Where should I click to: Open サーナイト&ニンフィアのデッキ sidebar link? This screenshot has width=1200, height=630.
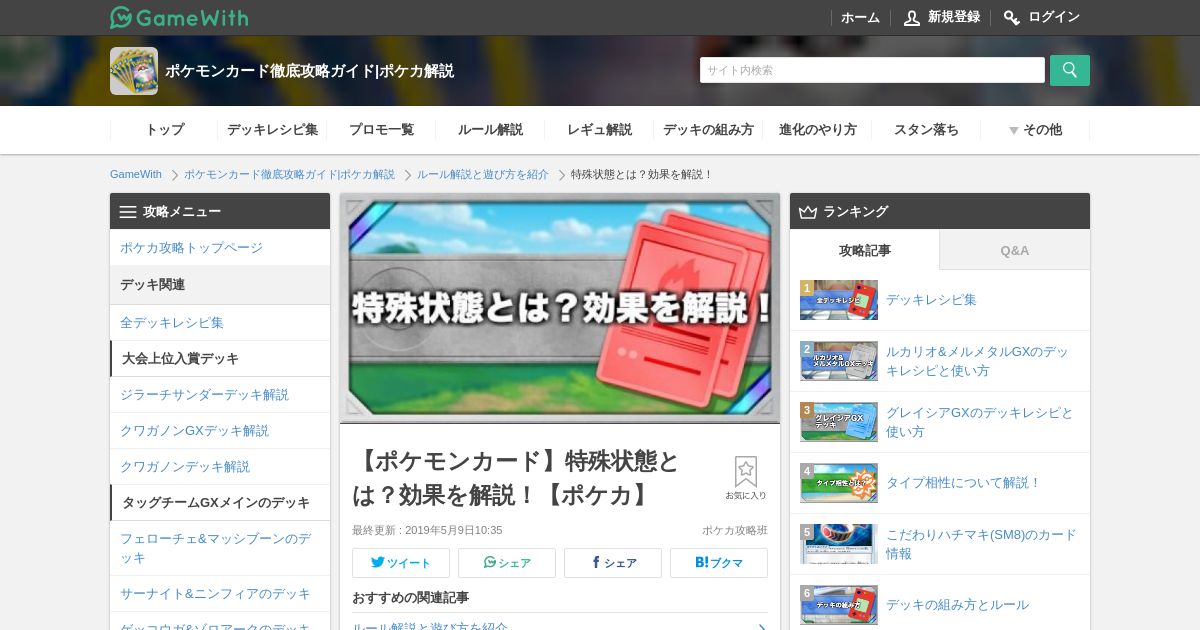click(220, 593)
